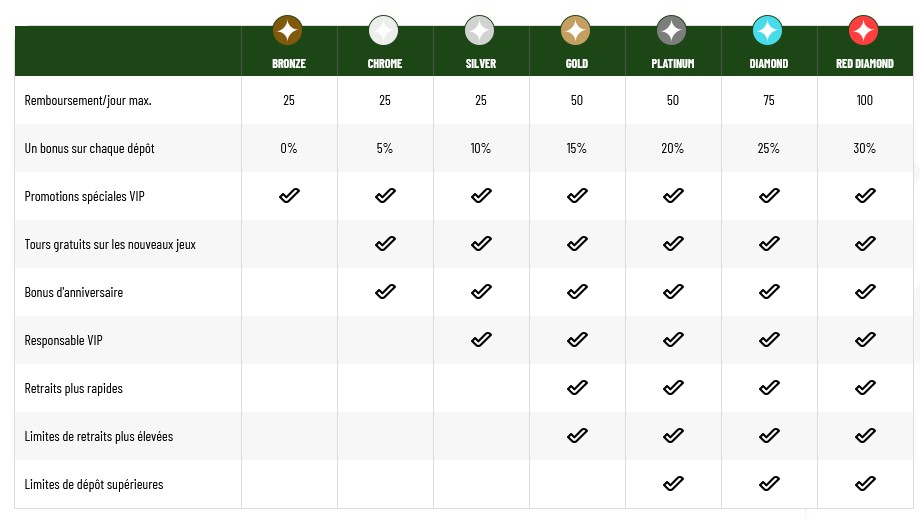Screen dimensions: 920x526
Task: Click Gold checkmark for Retraits plus rapides
Action: (x=577, y=388)
